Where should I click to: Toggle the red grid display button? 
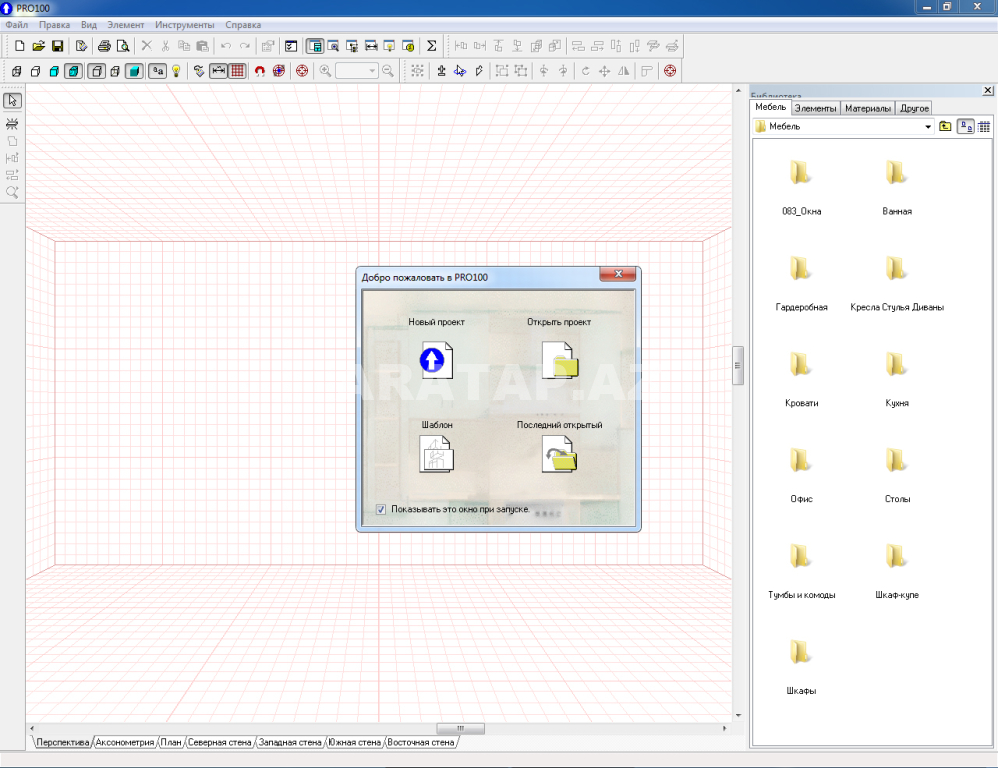[x=237, y=71]
